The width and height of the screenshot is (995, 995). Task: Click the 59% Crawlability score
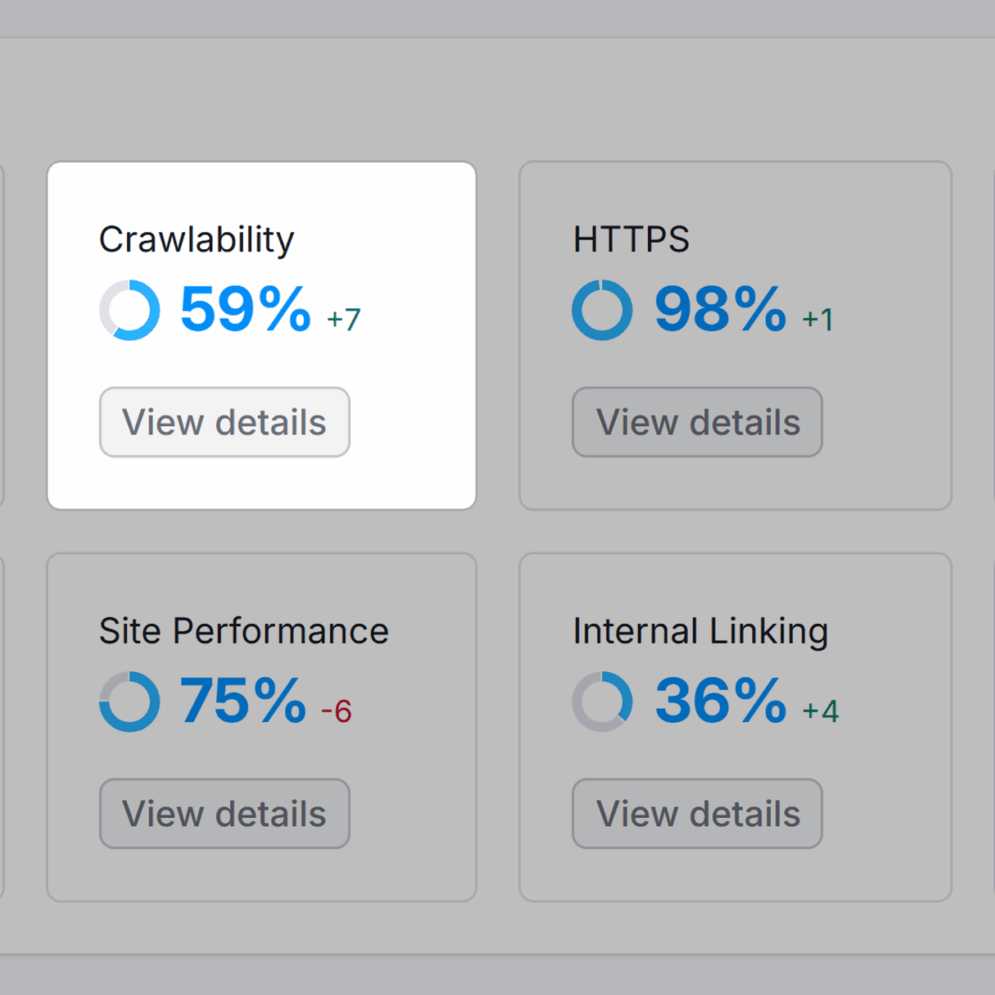click(x=246, y=310)
